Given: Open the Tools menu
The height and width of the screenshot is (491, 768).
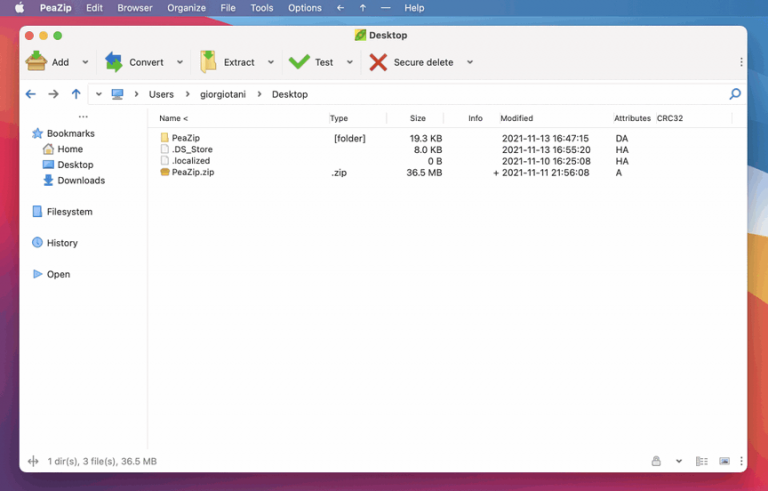Looking at the screenshot, I should pos(261,8).
